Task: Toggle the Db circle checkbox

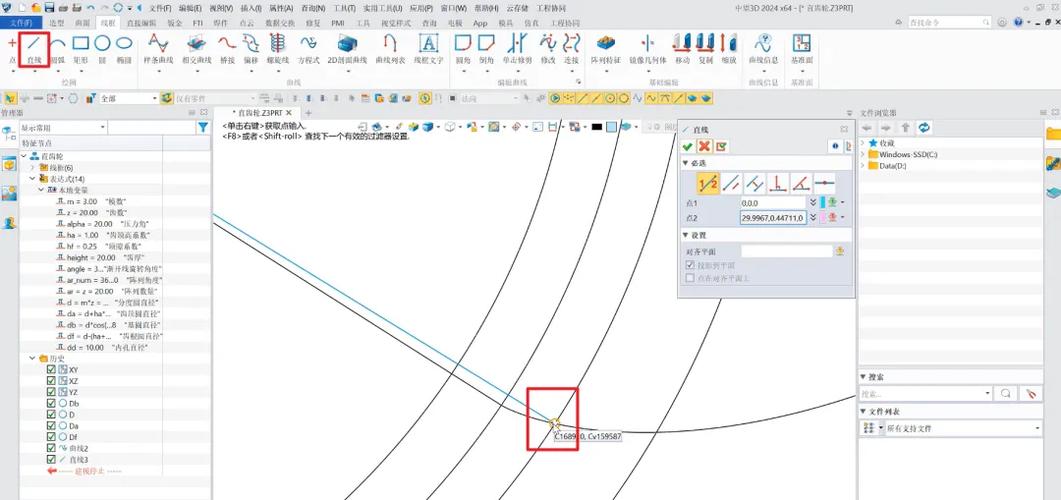Action: point(51,403)
